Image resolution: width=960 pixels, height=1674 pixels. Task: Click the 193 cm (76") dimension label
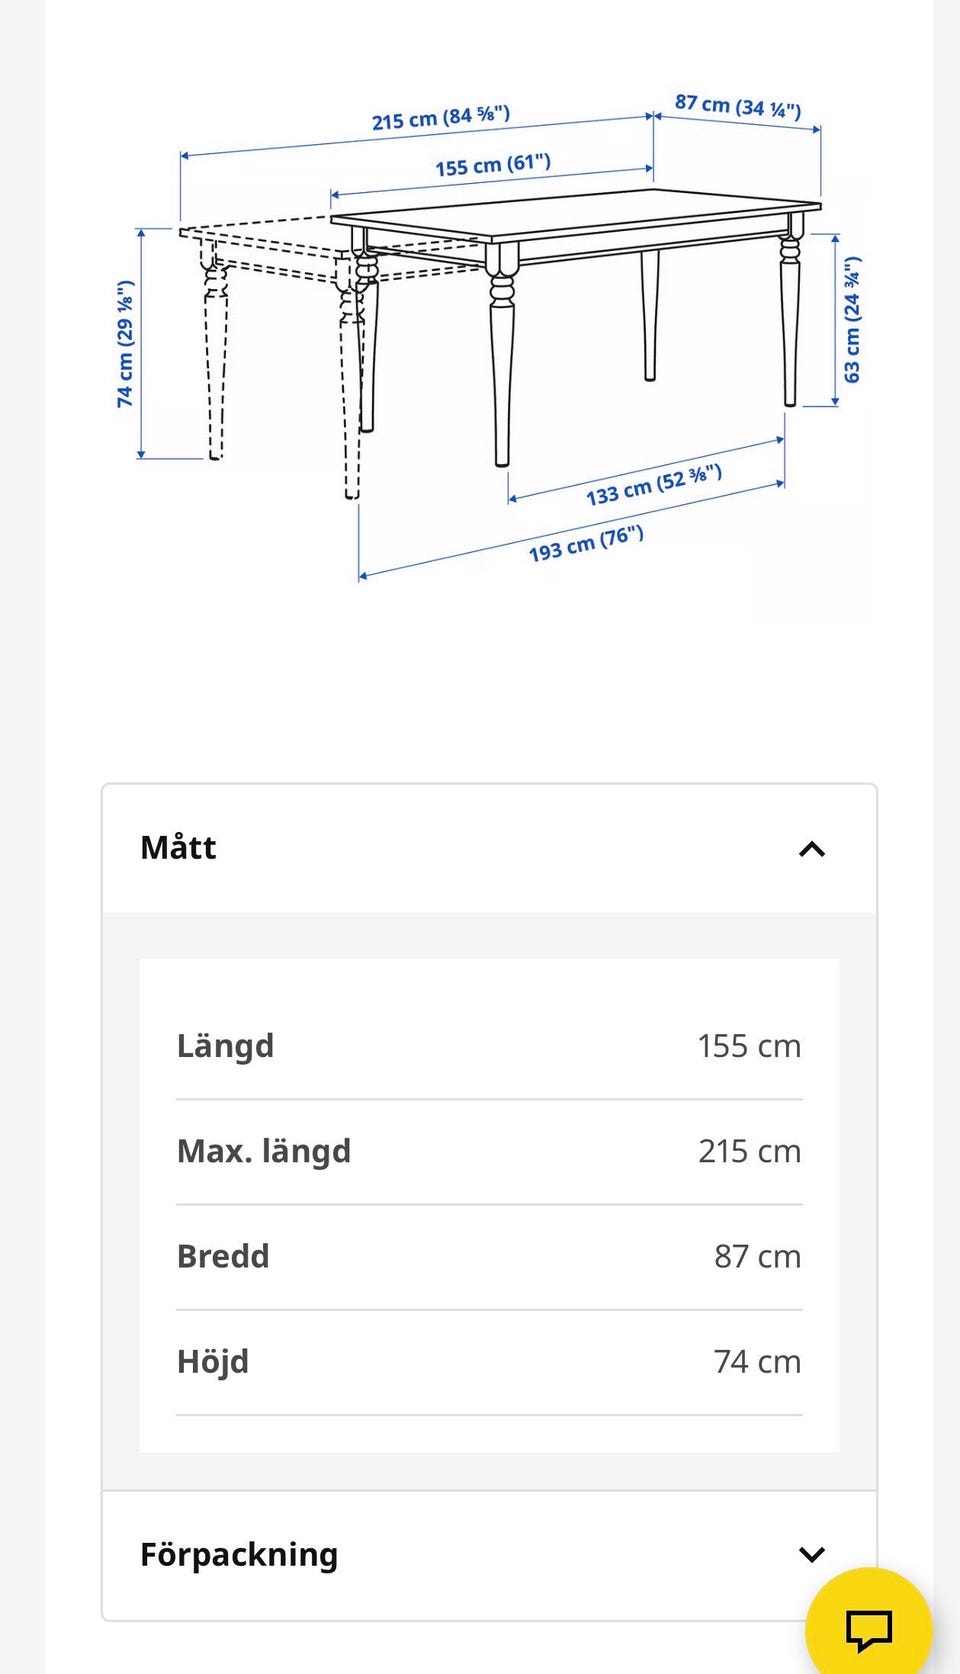[586, 543]
